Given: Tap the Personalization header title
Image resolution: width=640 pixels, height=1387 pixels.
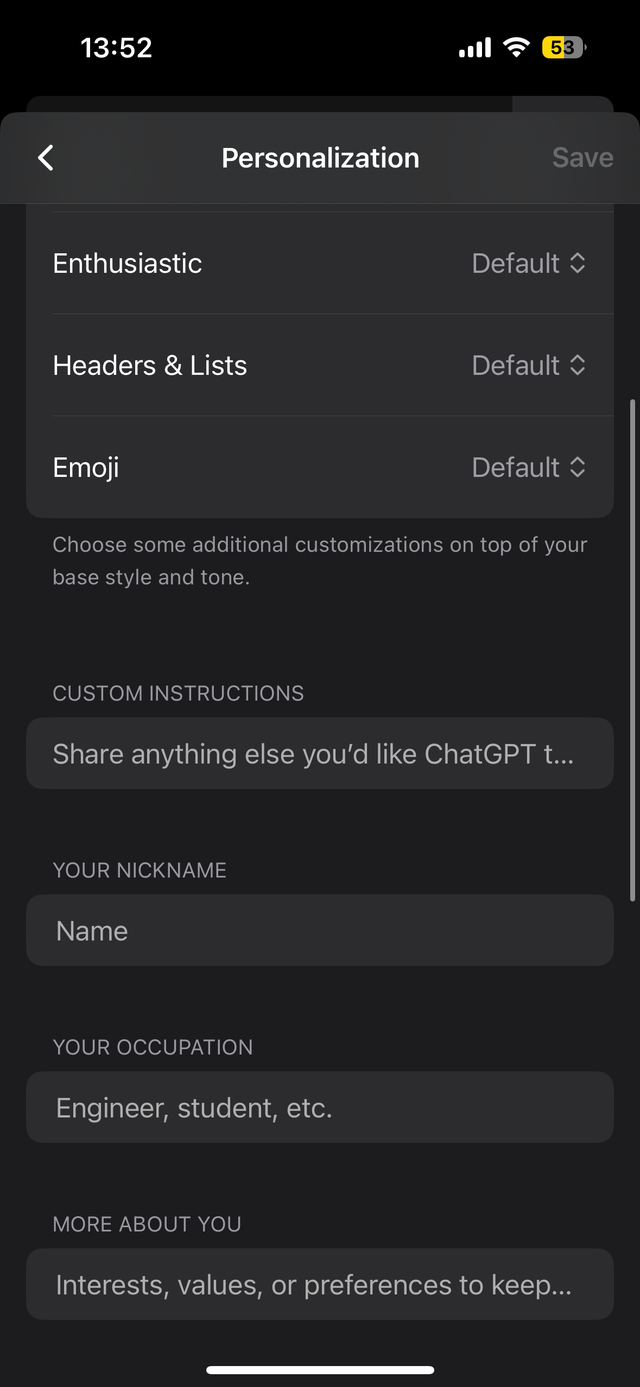Looking at the screenshot, I should tap(320, 158).
